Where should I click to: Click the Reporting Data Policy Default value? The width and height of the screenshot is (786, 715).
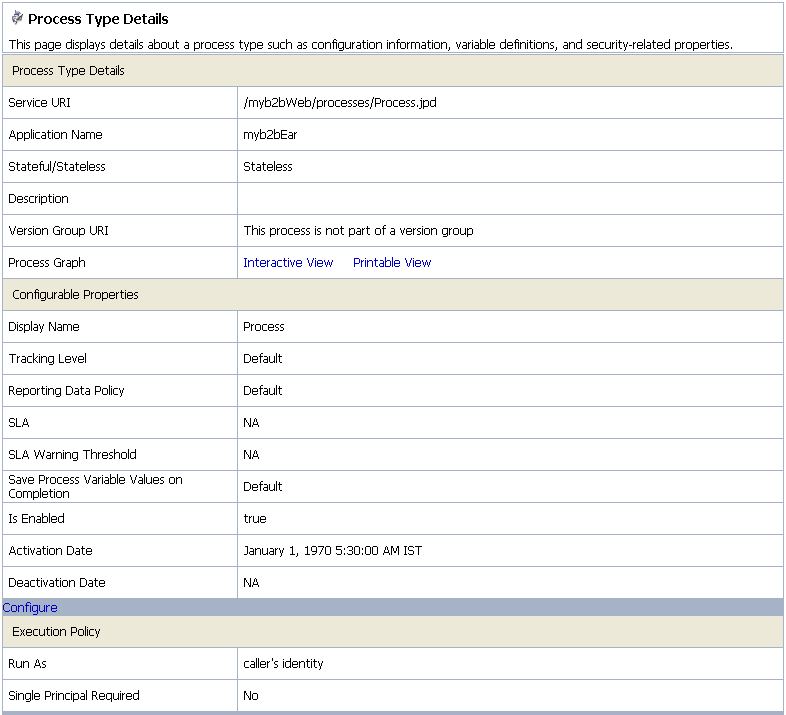click(x=263, y=391)
